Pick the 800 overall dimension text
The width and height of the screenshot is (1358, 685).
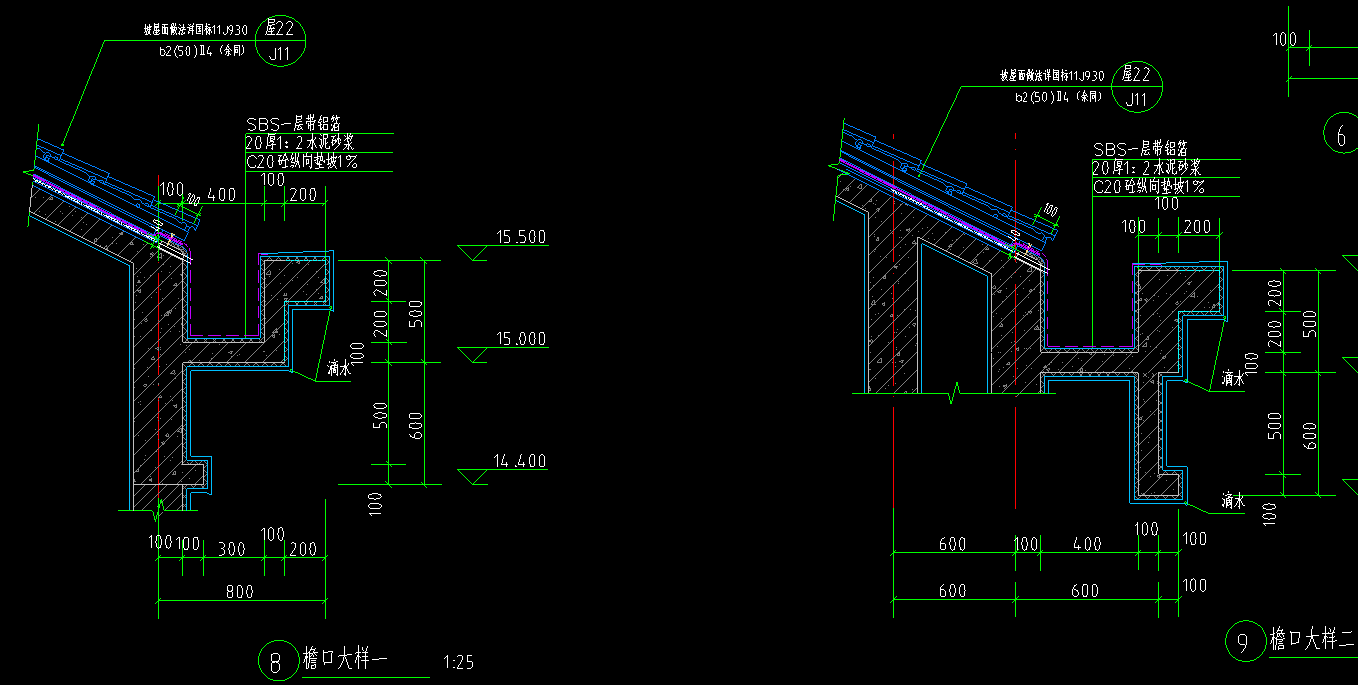coord(239,591)
